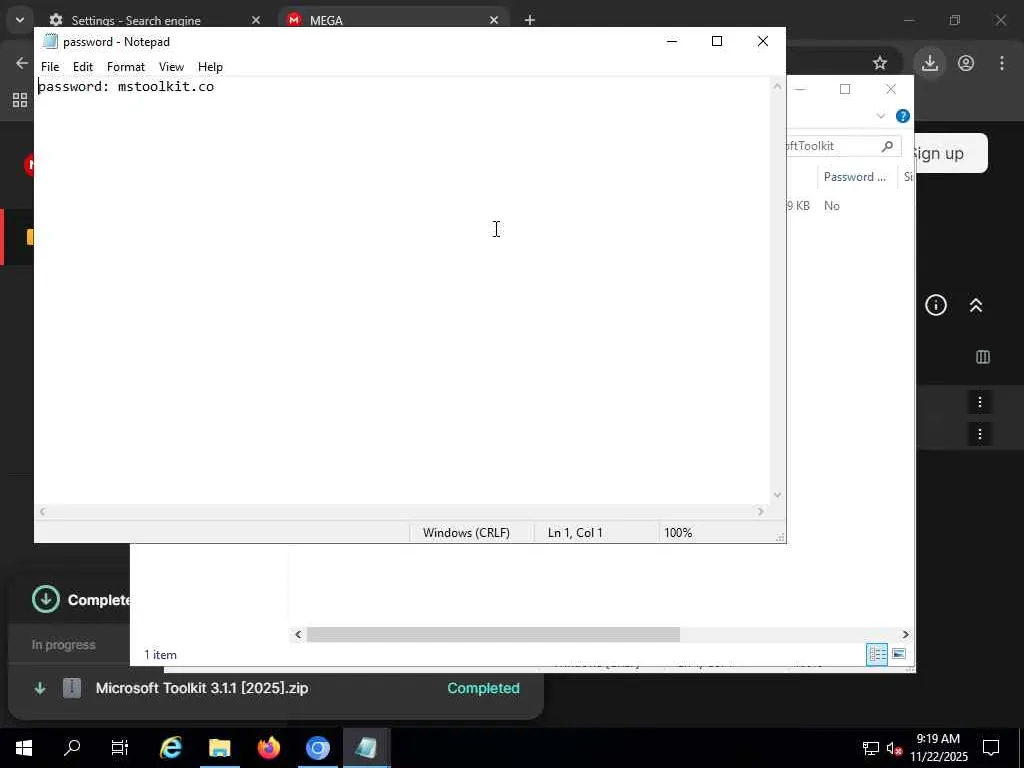Image resolution: width=1024 pixels, height=768 pixels.
Task: Click the Completed downloads circle icon
Action: [x=46, y=600]
